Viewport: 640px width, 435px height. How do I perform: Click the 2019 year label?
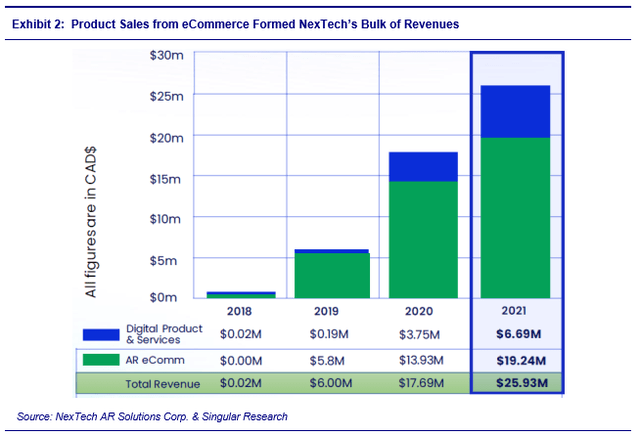(326, 311)
